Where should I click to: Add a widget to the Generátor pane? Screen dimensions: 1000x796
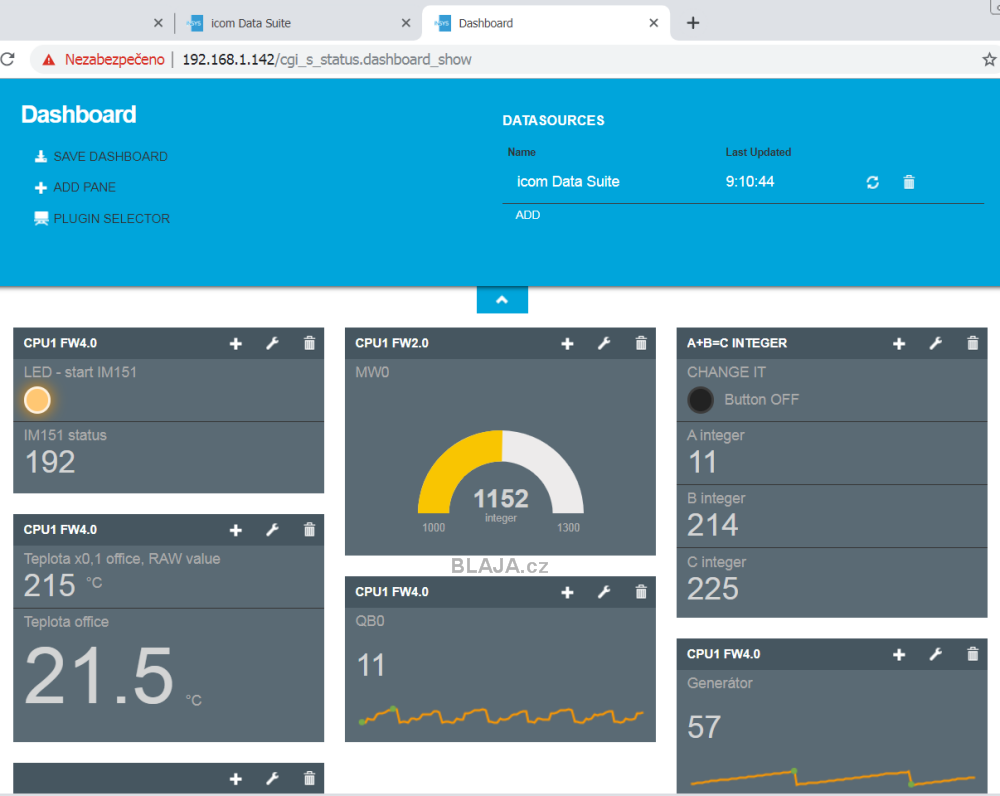pos(899,654)
